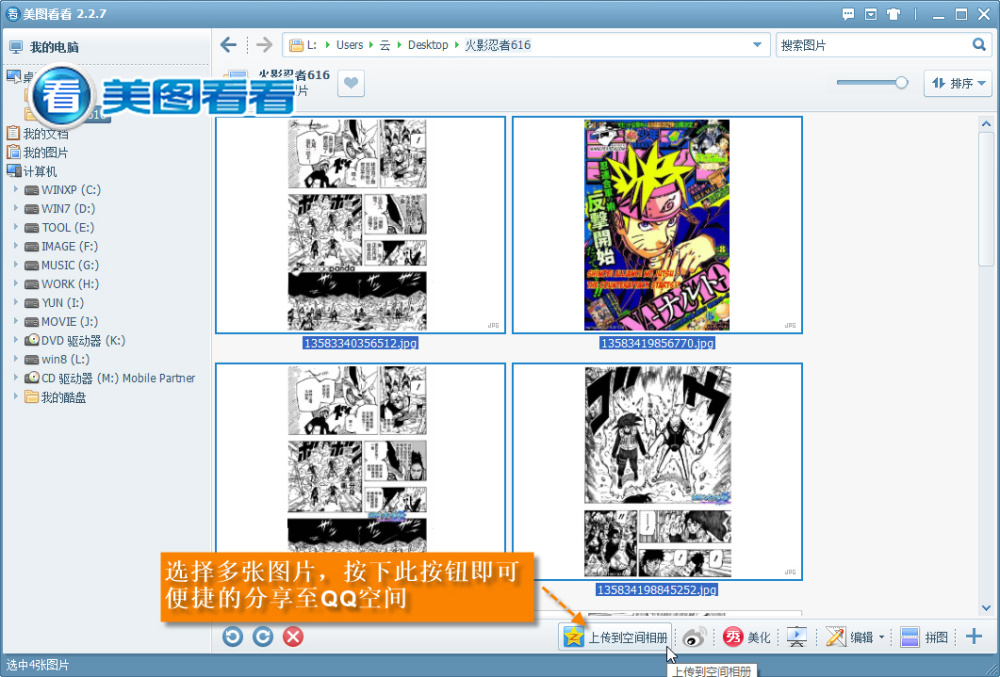Screen dimensions: 1000x677
Task: Click status bar text 选中4张图片
Action: point(37,665)
